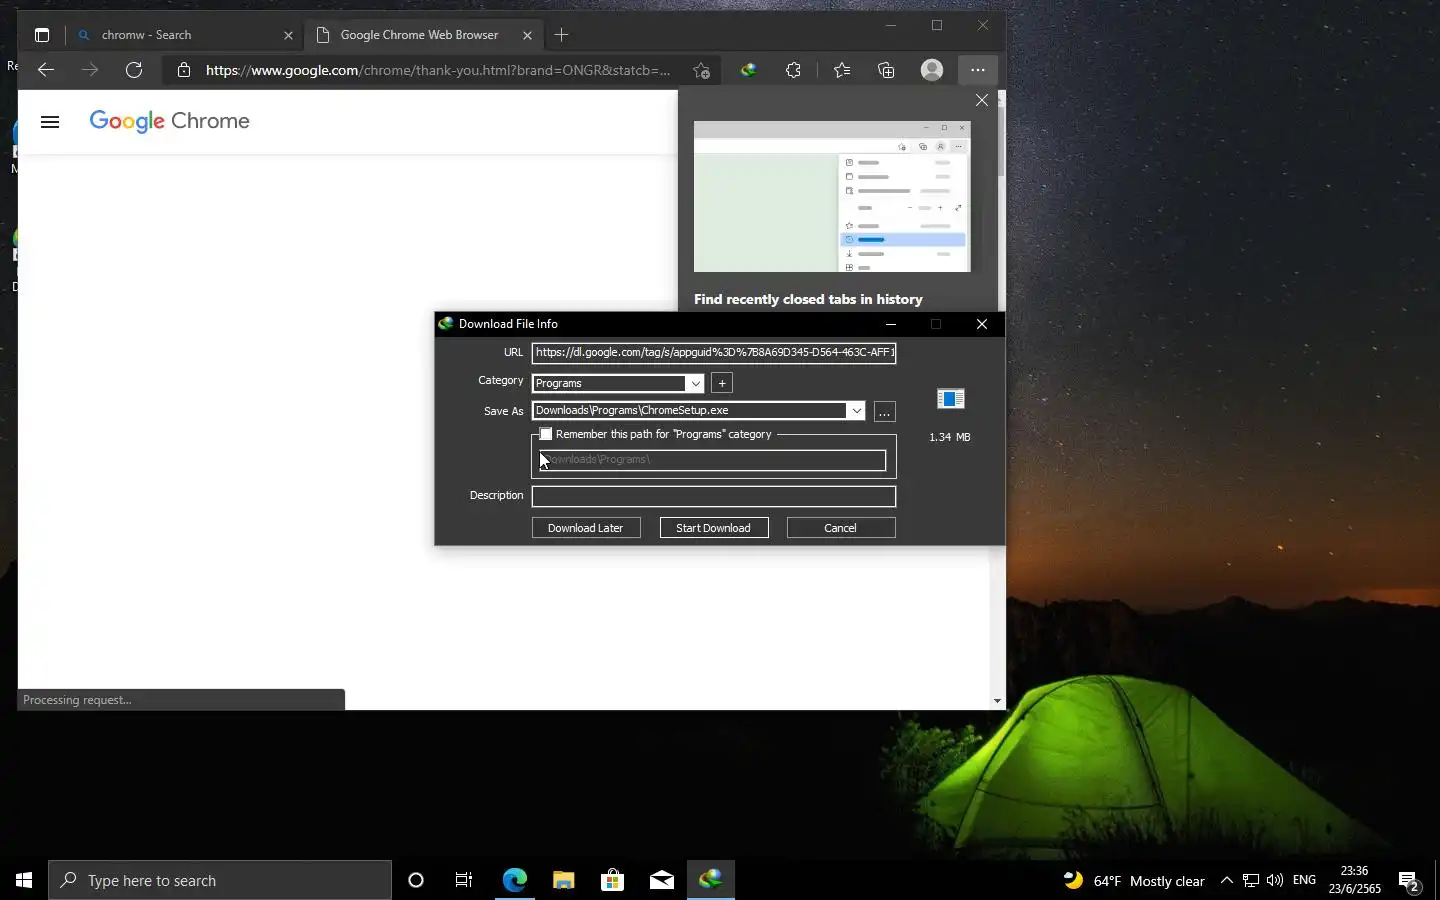Screen dimensions: 1440x900
Task: Click the page scrollbar down arrow
Action: click(x=997, y=701)
